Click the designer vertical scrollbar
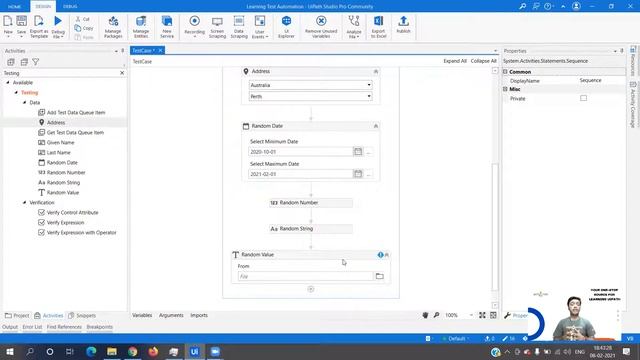The height and width of the screenshot is (360, 640). pyautogui.click(x=495, y=227)
